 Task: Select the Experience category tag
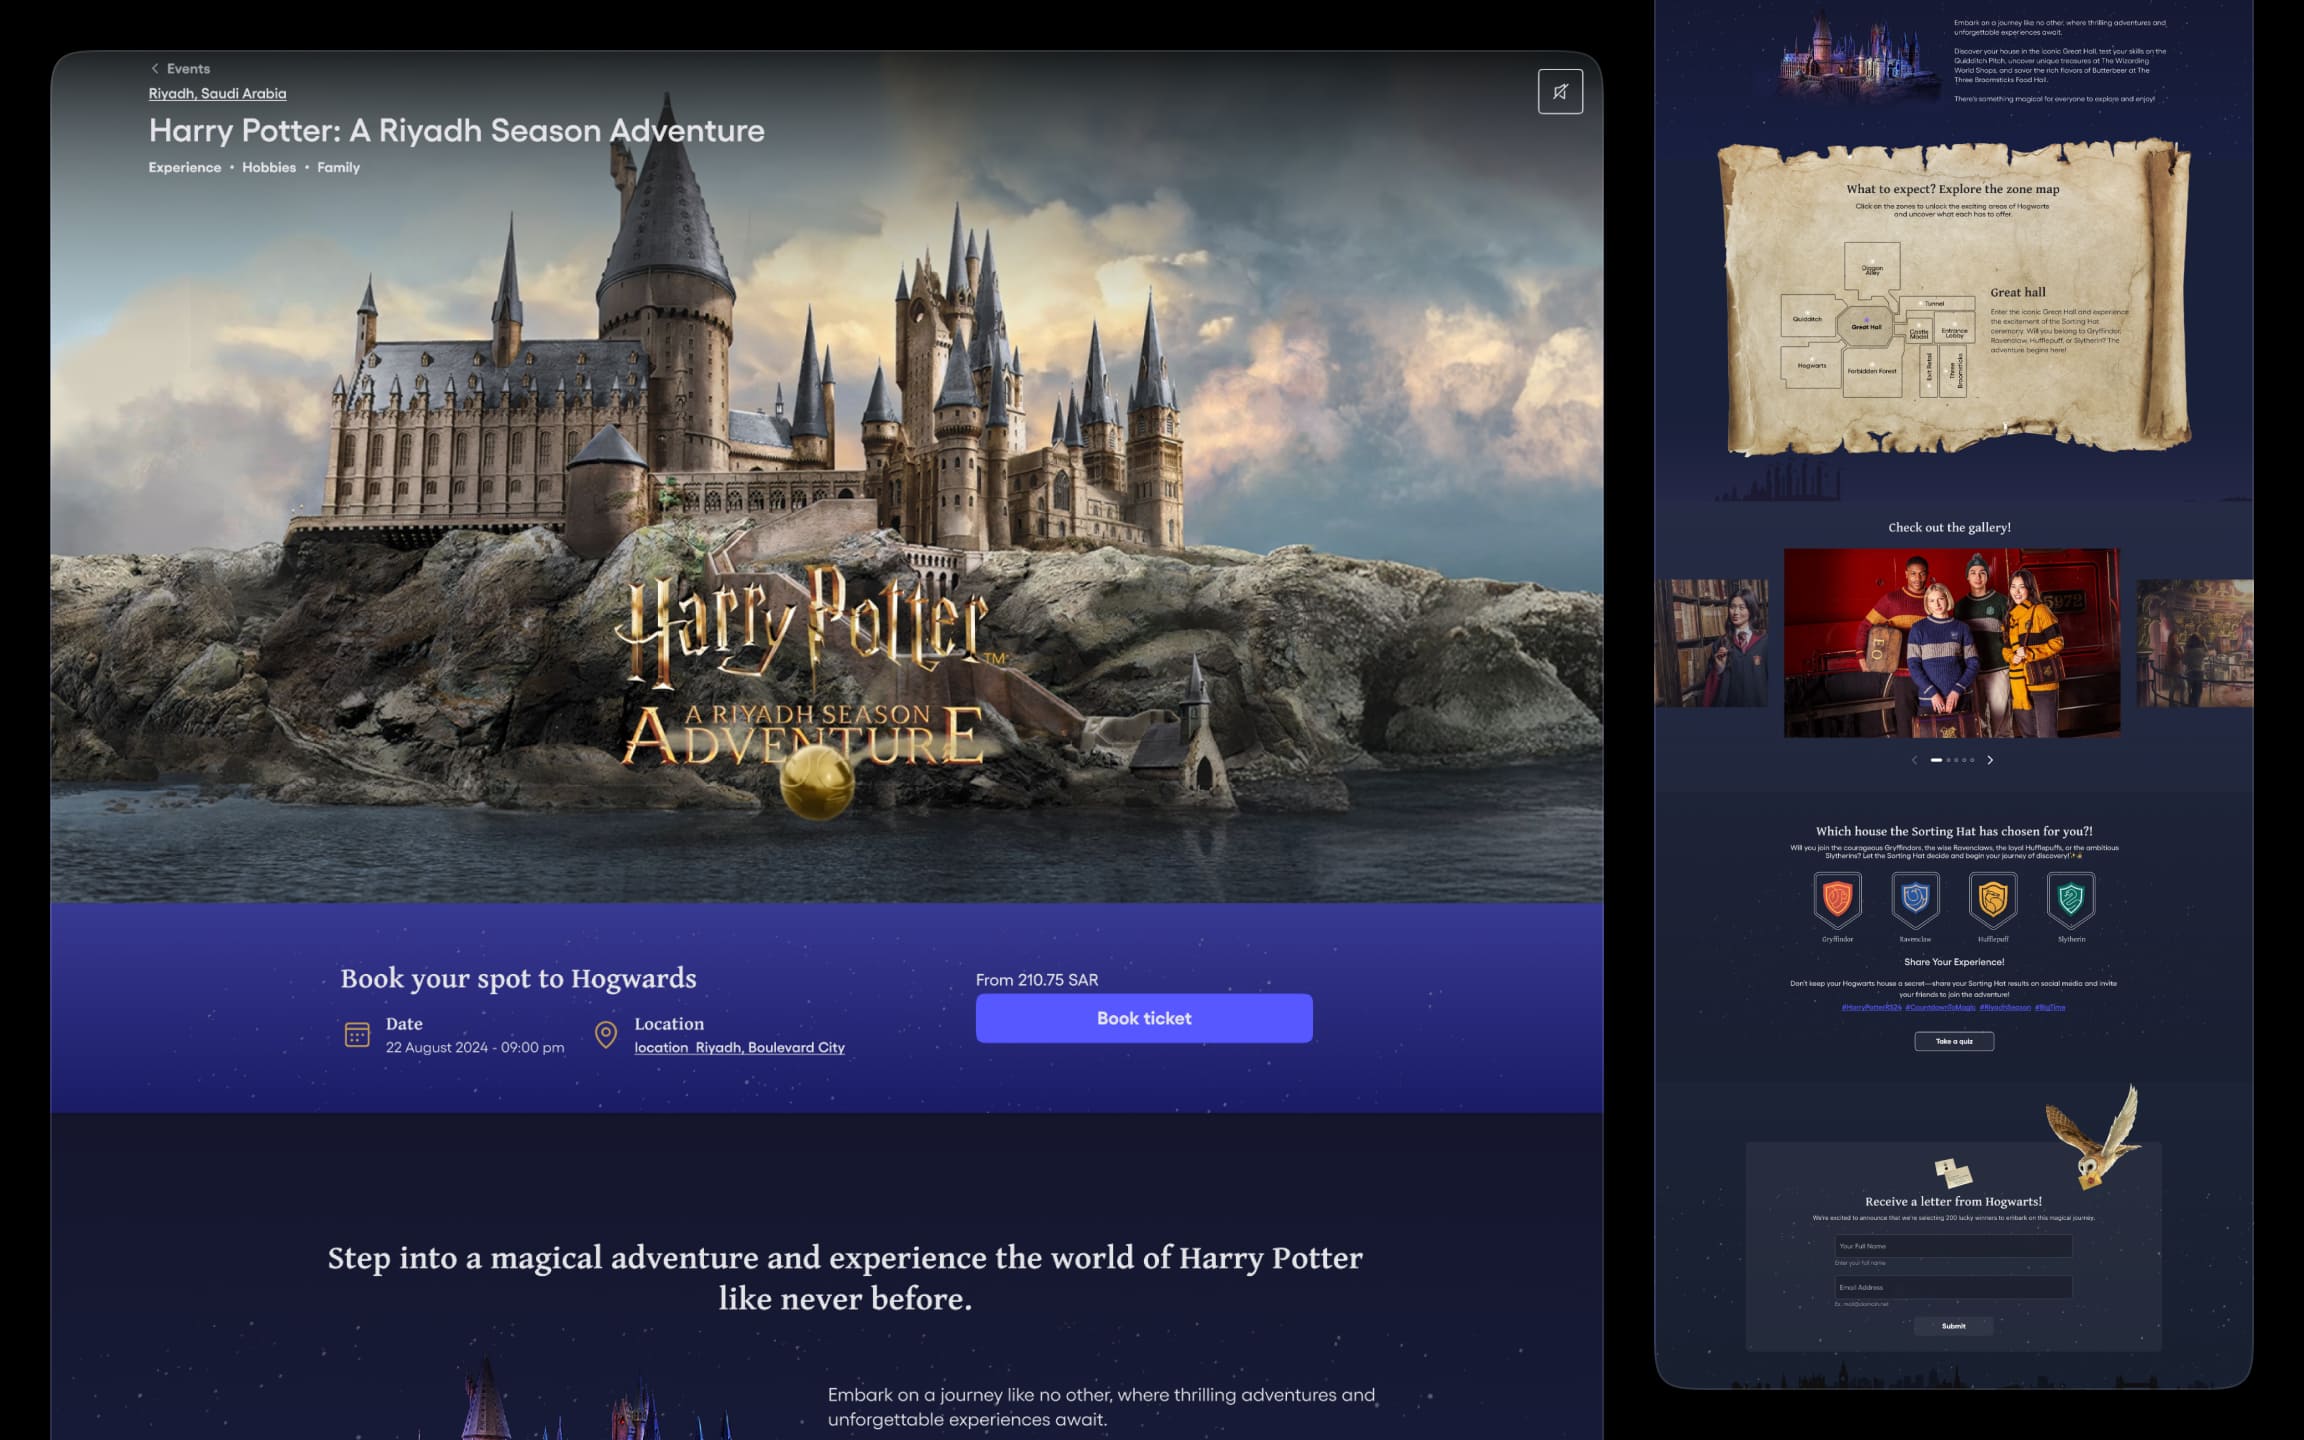pos(185,167)
